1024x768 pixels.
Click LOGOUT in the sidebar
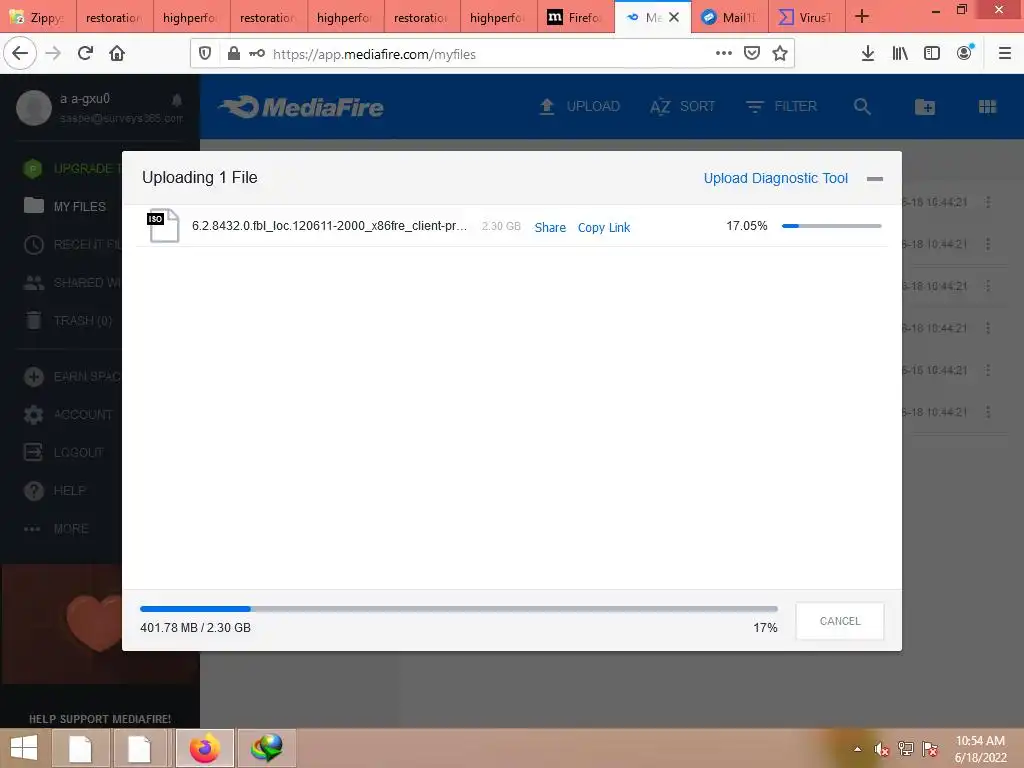[64, 453]
